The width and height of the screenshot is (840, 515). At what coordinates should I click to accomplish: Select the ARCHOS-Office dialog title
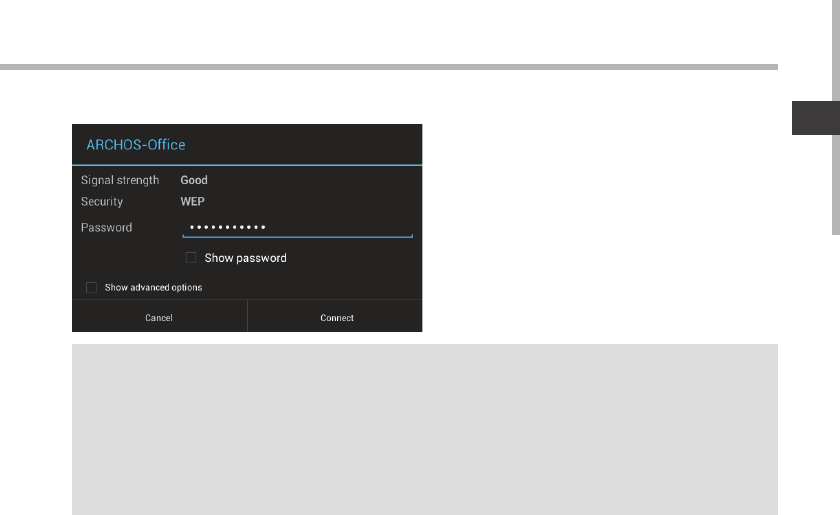point(136,145)
